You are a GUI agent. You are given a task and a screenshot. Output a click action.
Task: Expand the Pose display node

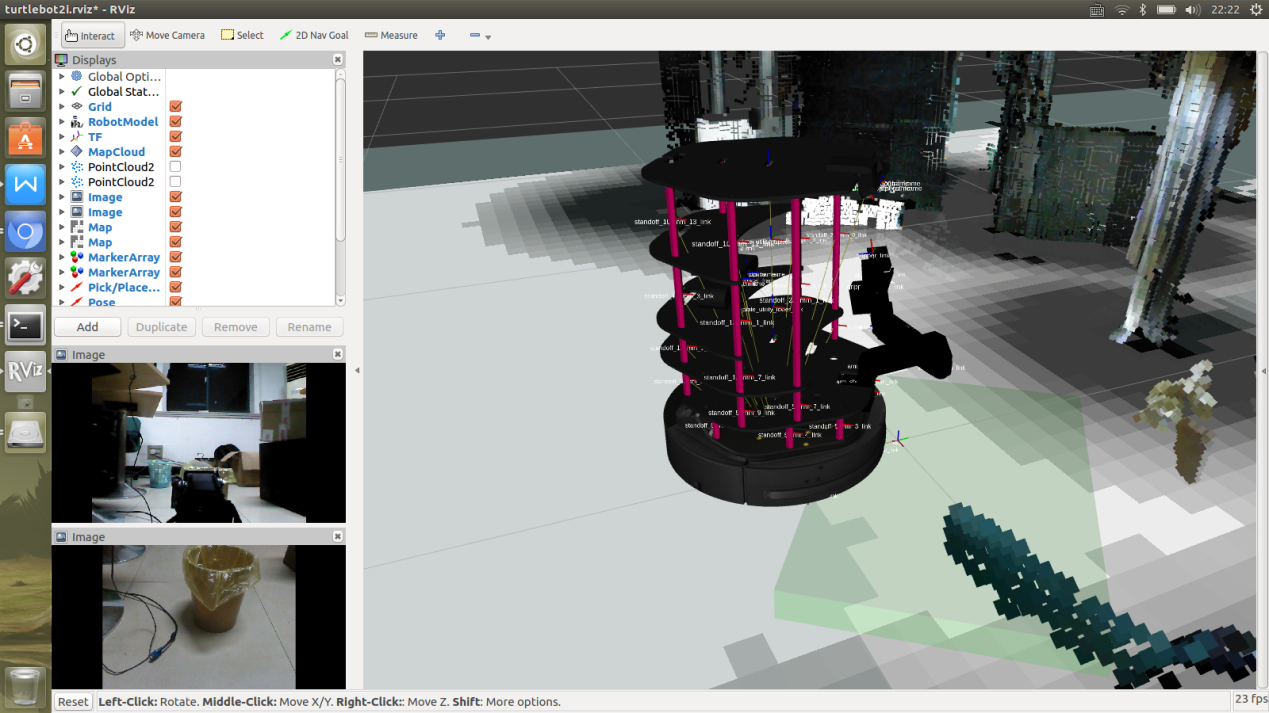pyautogui.click(x=61, y=301)
